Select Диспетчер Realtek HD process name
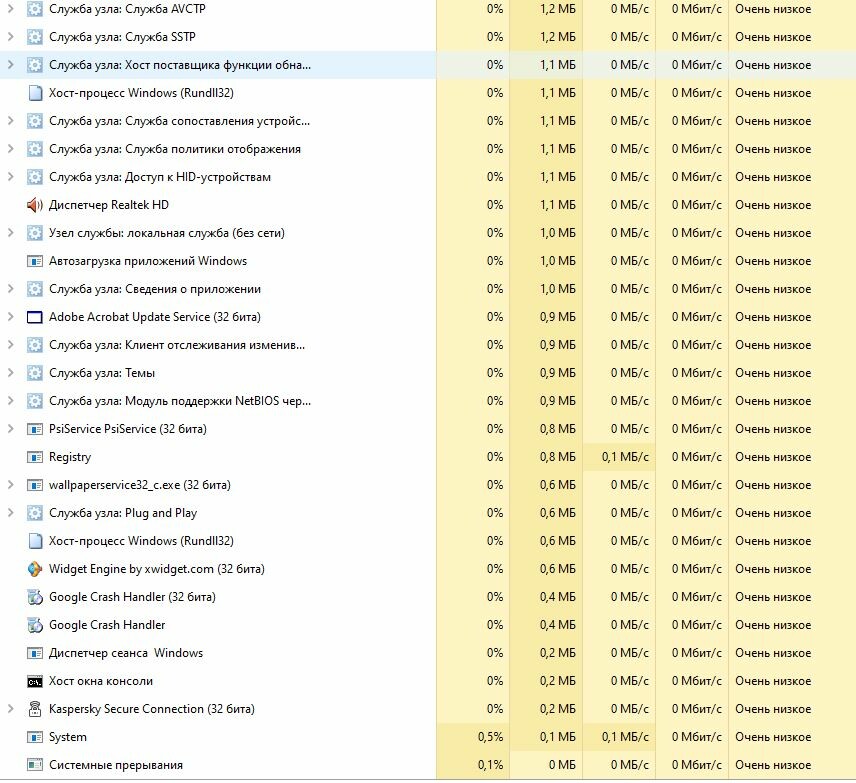This screenshot has height=783, width=856. click(x=109, y=205)
